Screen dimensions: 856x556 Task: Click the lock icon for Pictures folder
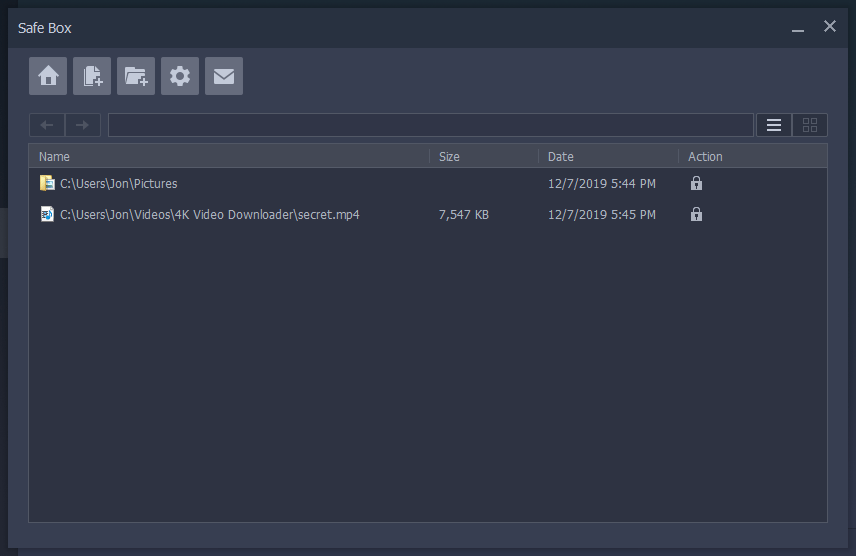[696, 183]
